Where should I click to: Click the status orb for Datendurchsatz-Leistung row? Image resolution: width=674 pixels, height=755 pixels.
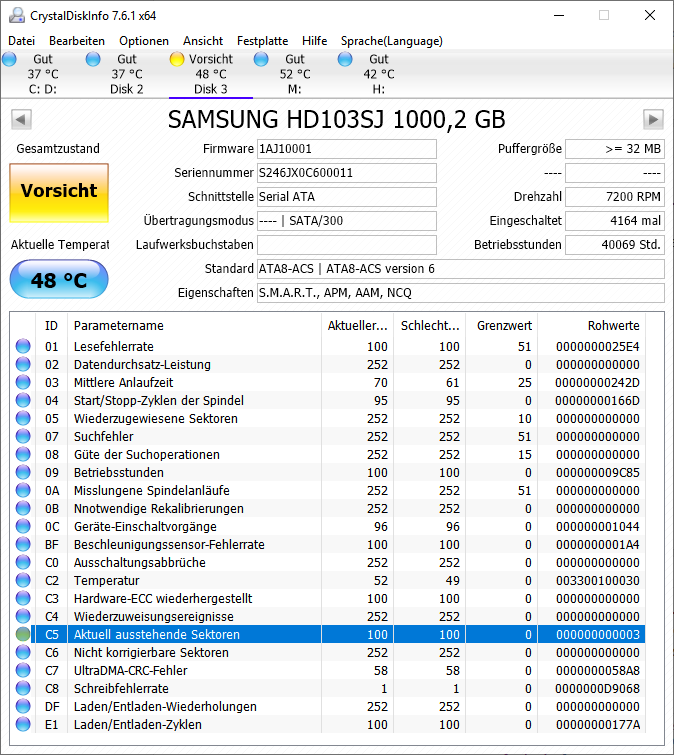23,364
